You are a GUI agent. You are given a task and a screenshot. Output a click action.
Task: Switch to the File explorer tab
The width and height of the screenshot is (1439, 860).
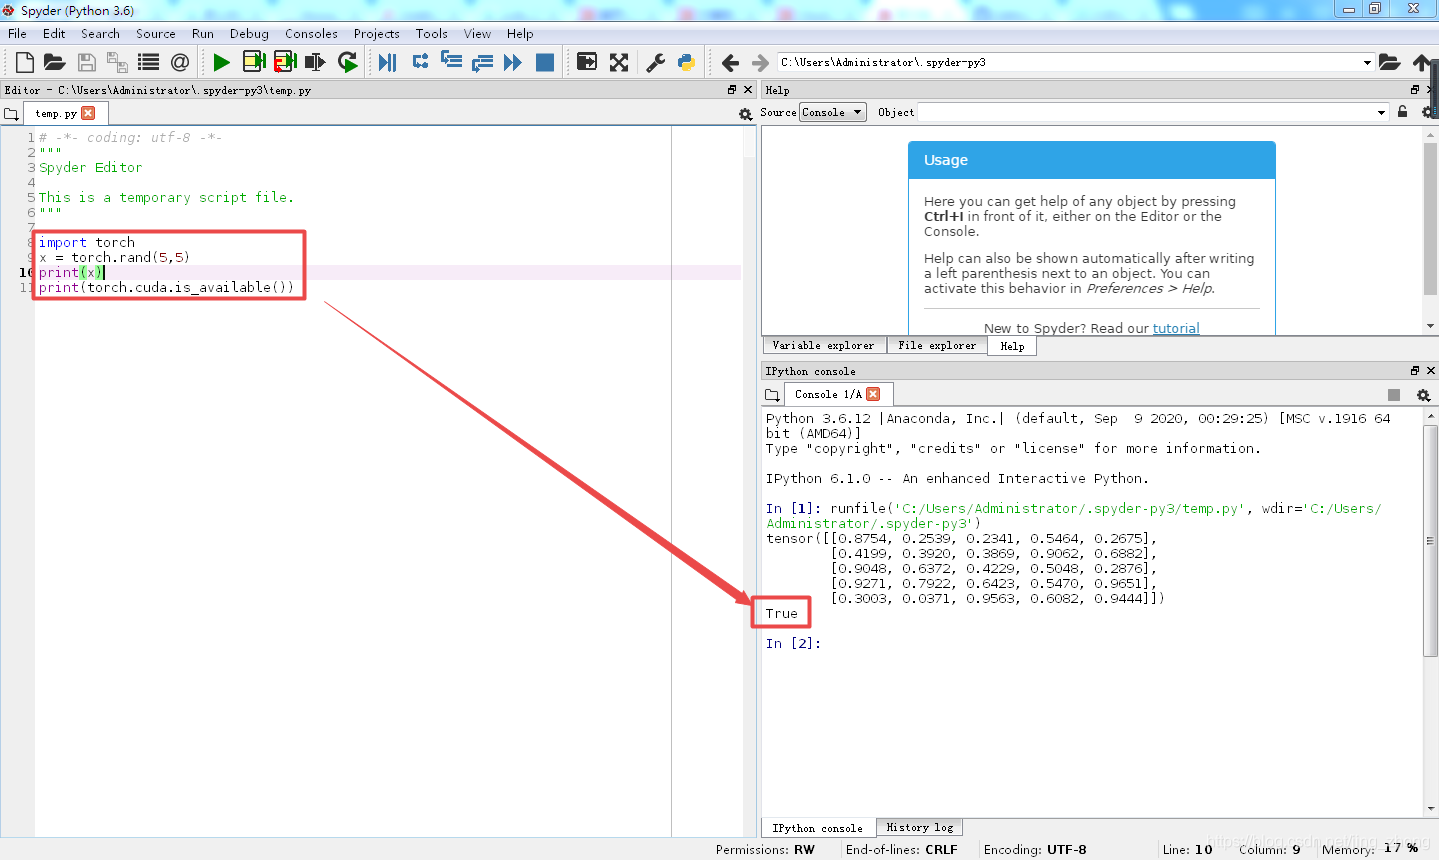[937, 345]
